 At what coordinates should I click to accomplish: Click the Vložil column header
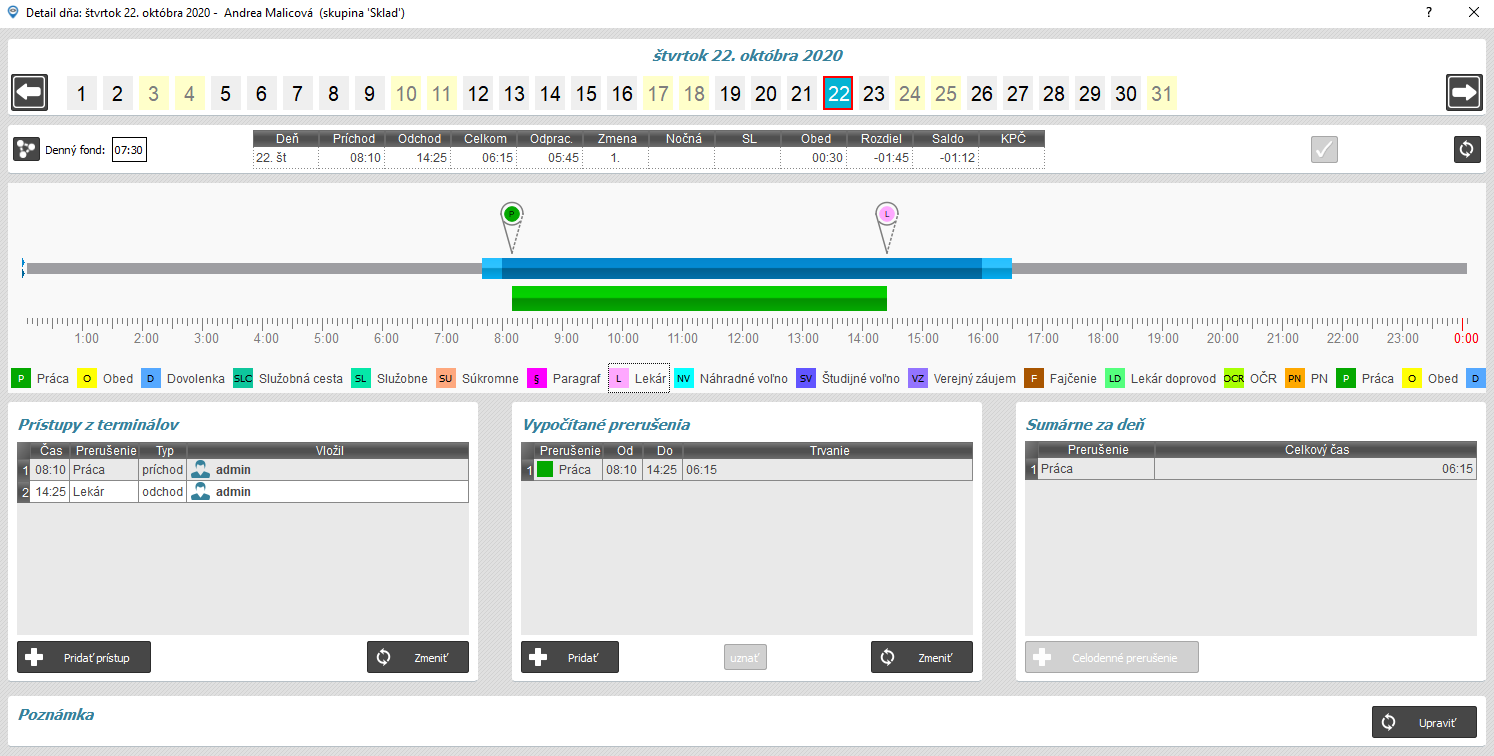click(x=328, y=451)
